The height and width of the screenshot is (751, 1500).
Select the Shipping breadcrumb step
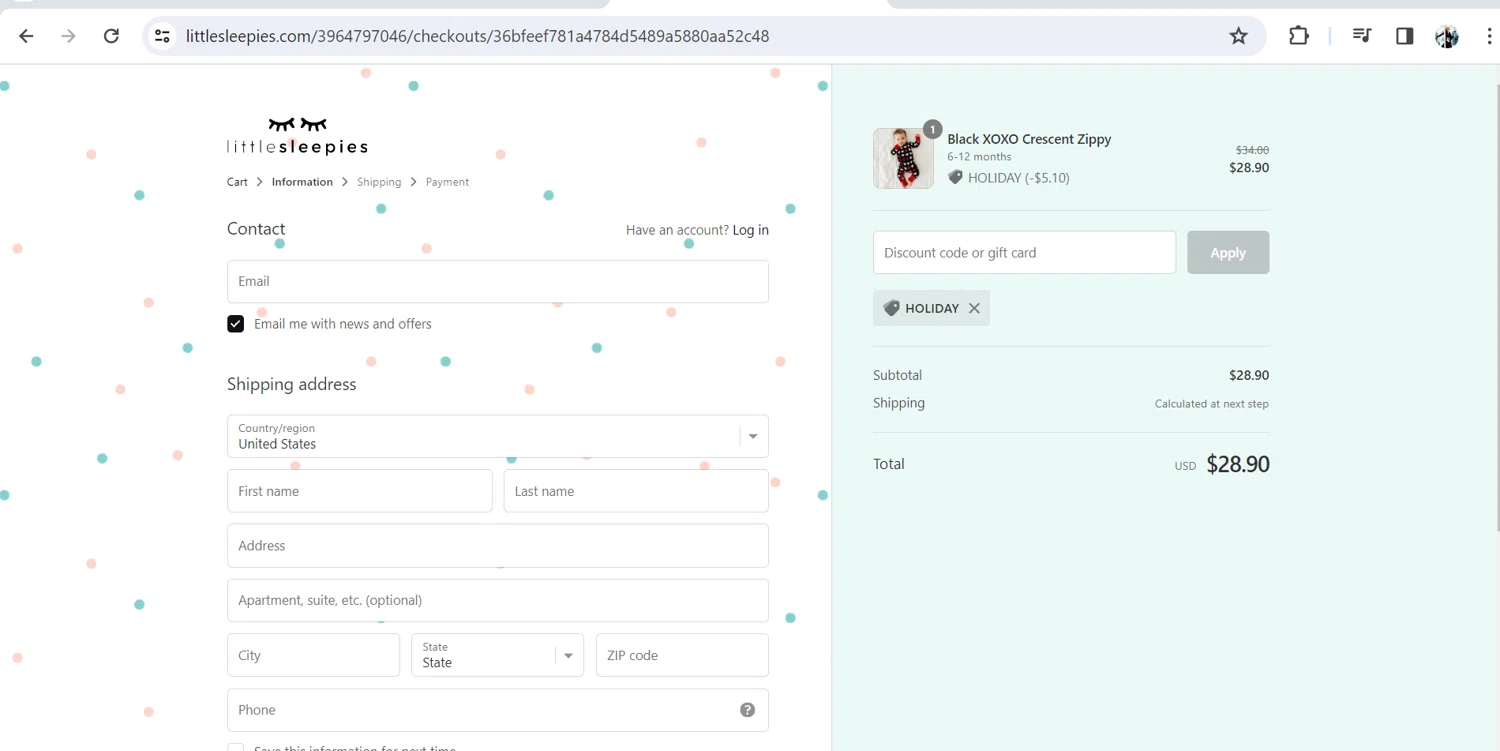click(379, 182)
